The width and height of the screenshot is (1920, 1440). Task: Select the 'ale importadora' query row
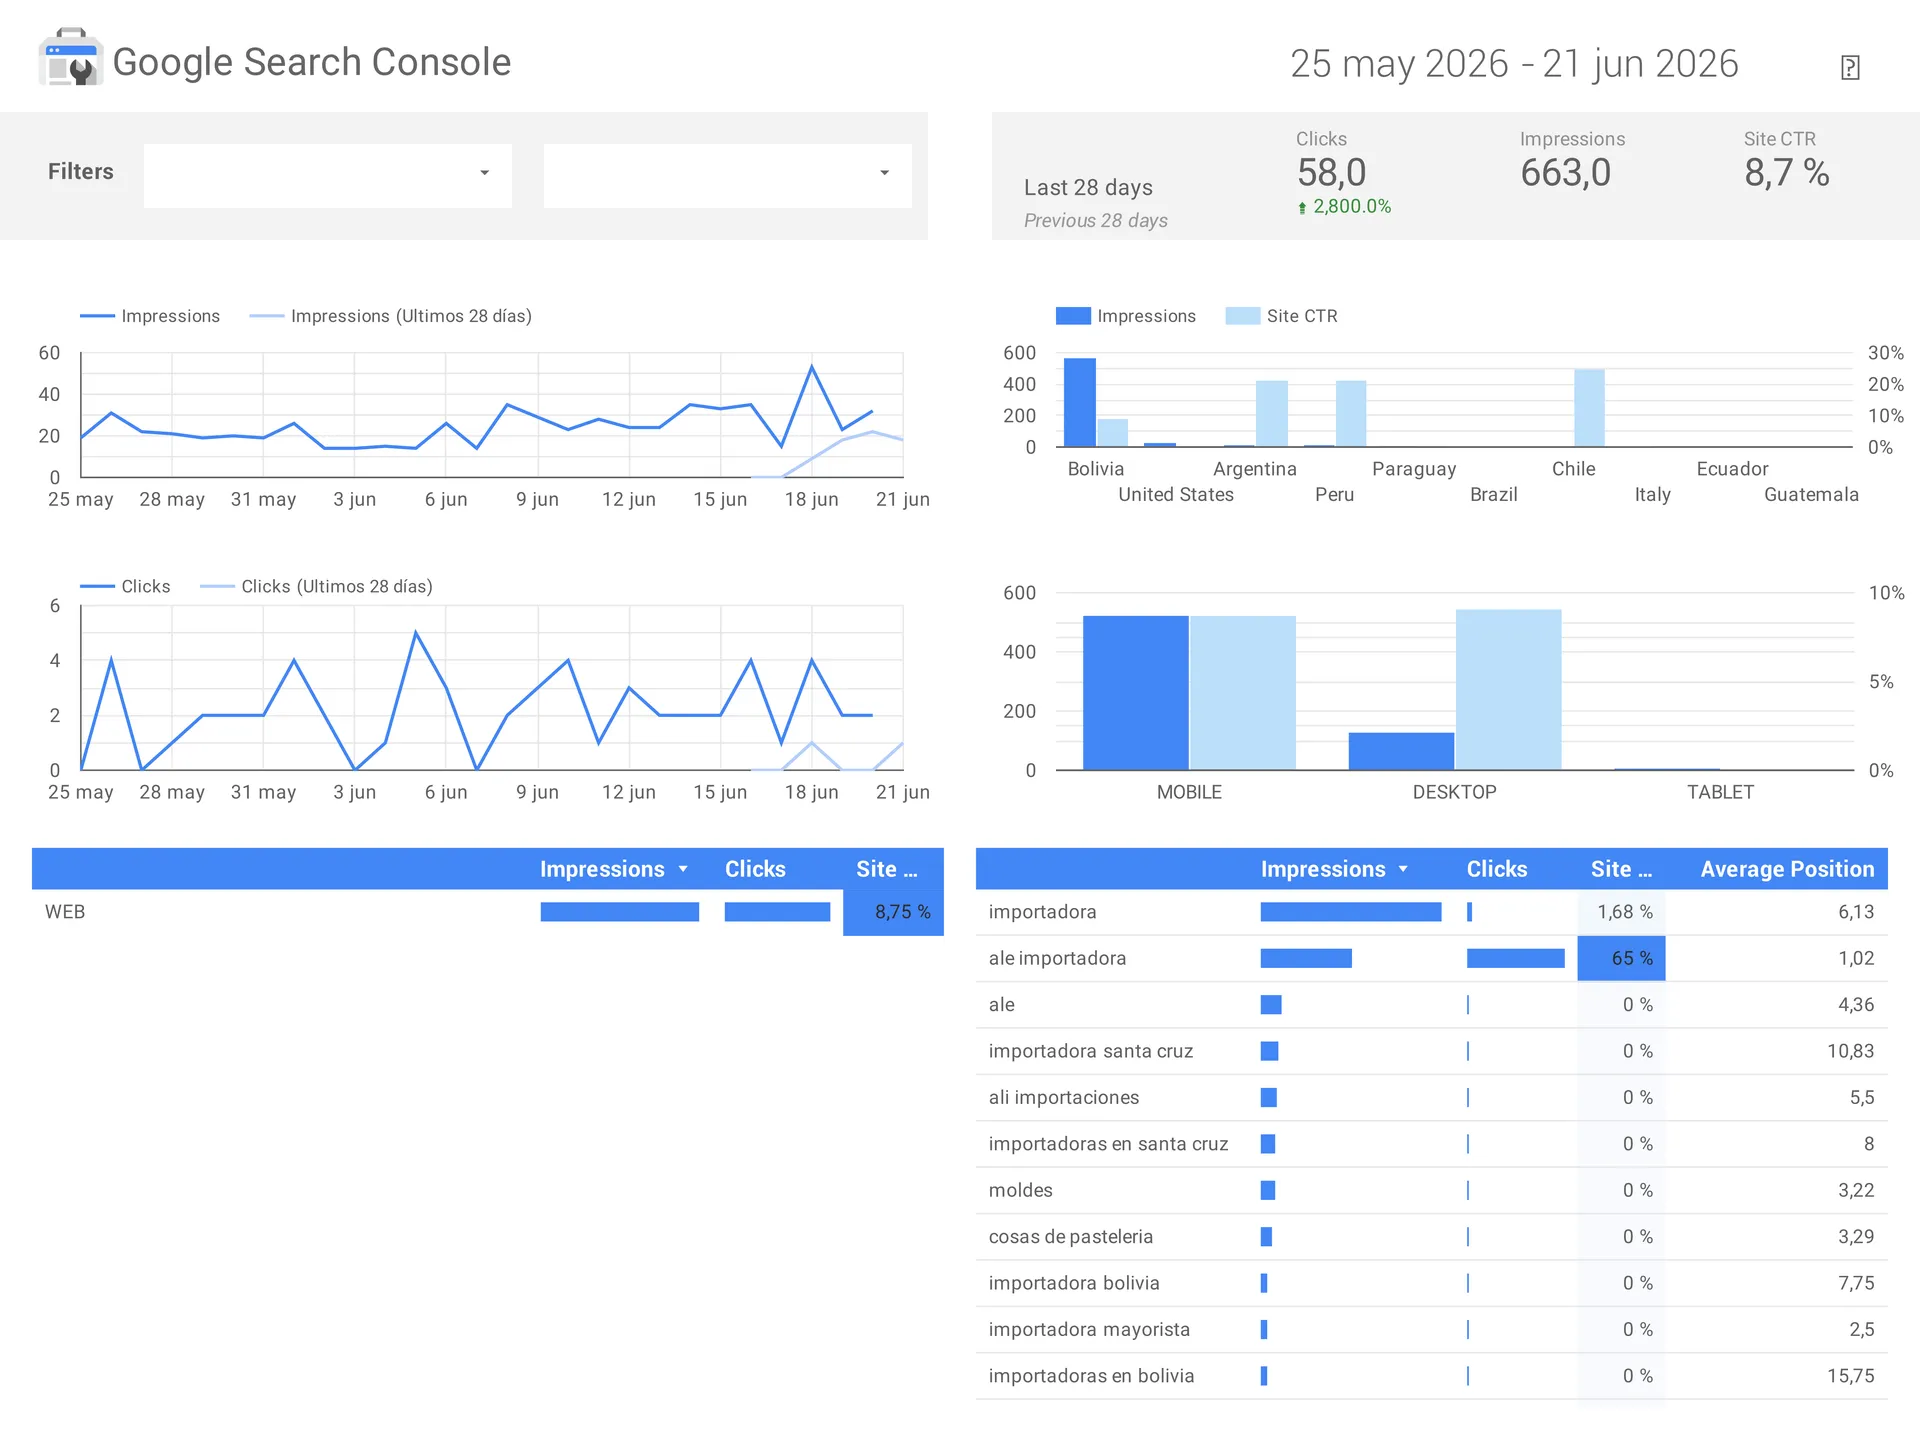tap(1432, 958)
